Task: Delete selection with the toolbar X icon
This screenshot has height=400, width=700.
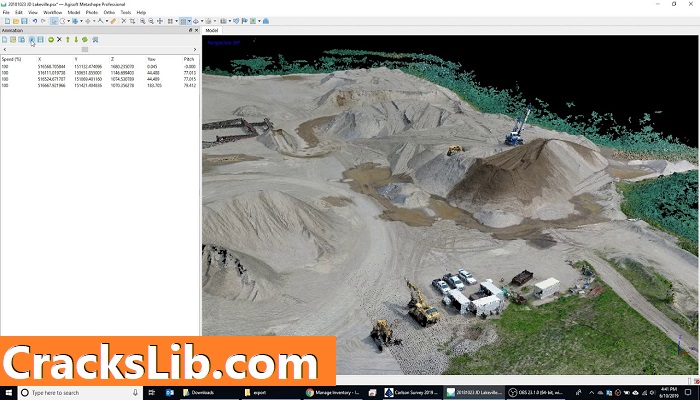Action: tap(124, 21)
